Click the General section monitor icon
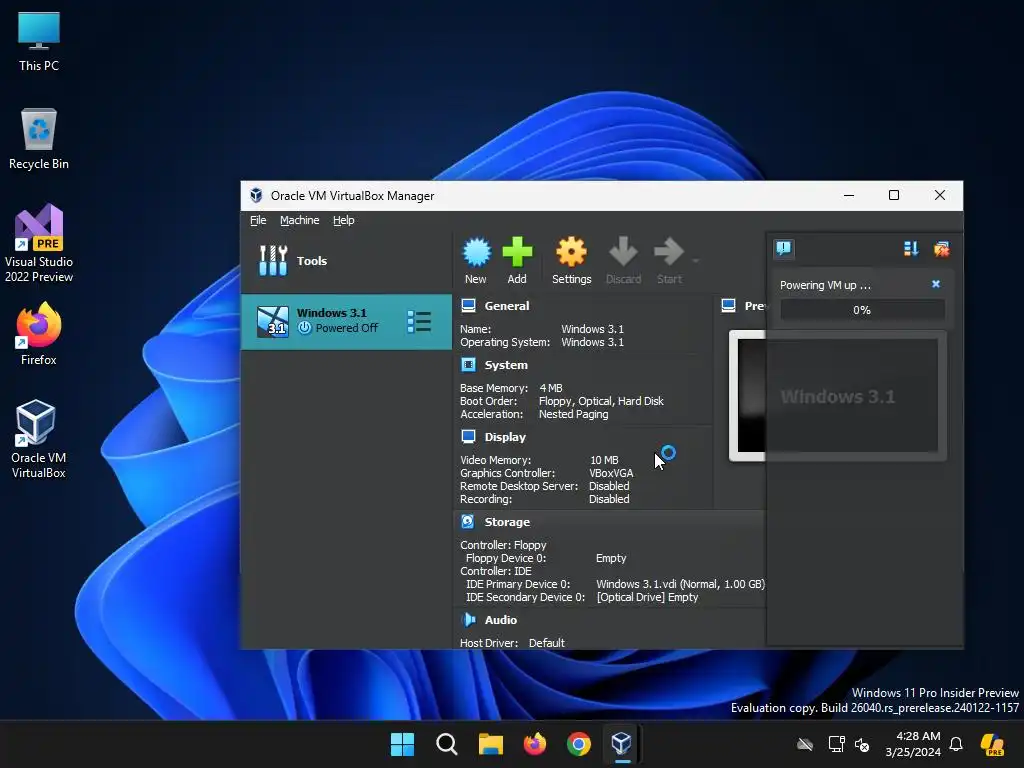The width and height of the screenshot is (1024, 768). pyautogui.click(x=468, y=306)
